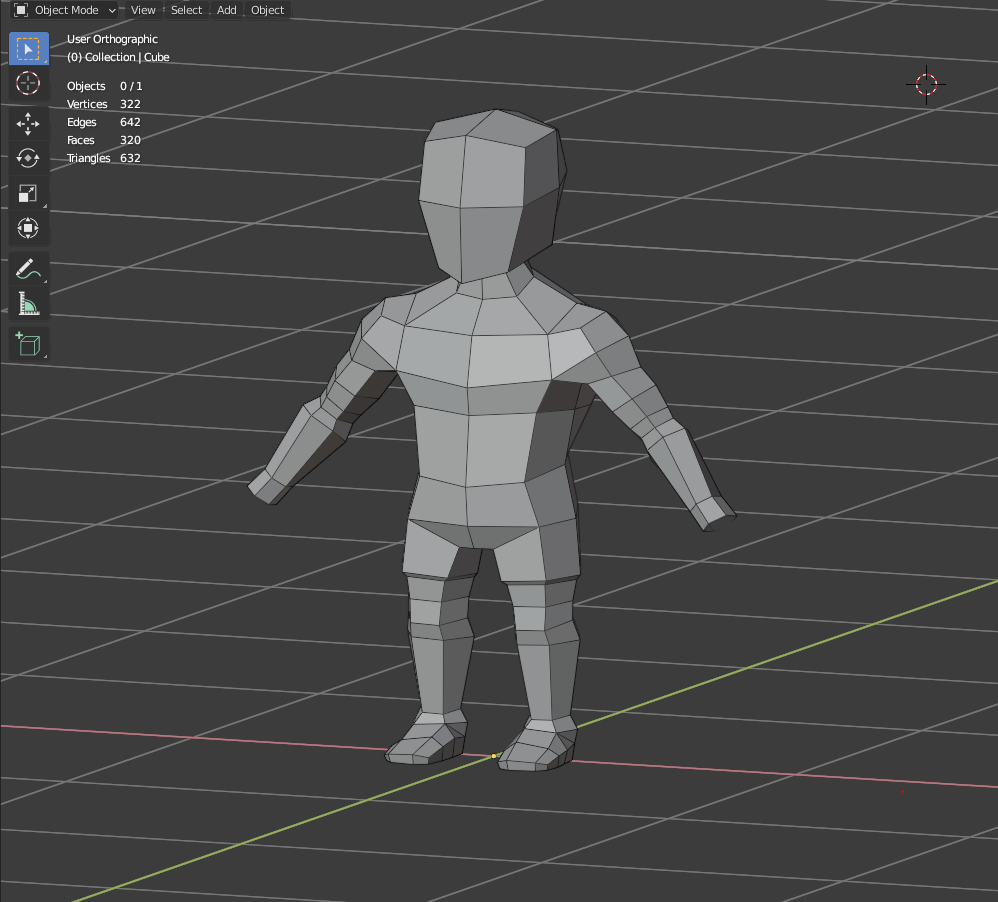Activate the Measure ruler tool

(28, 303)
